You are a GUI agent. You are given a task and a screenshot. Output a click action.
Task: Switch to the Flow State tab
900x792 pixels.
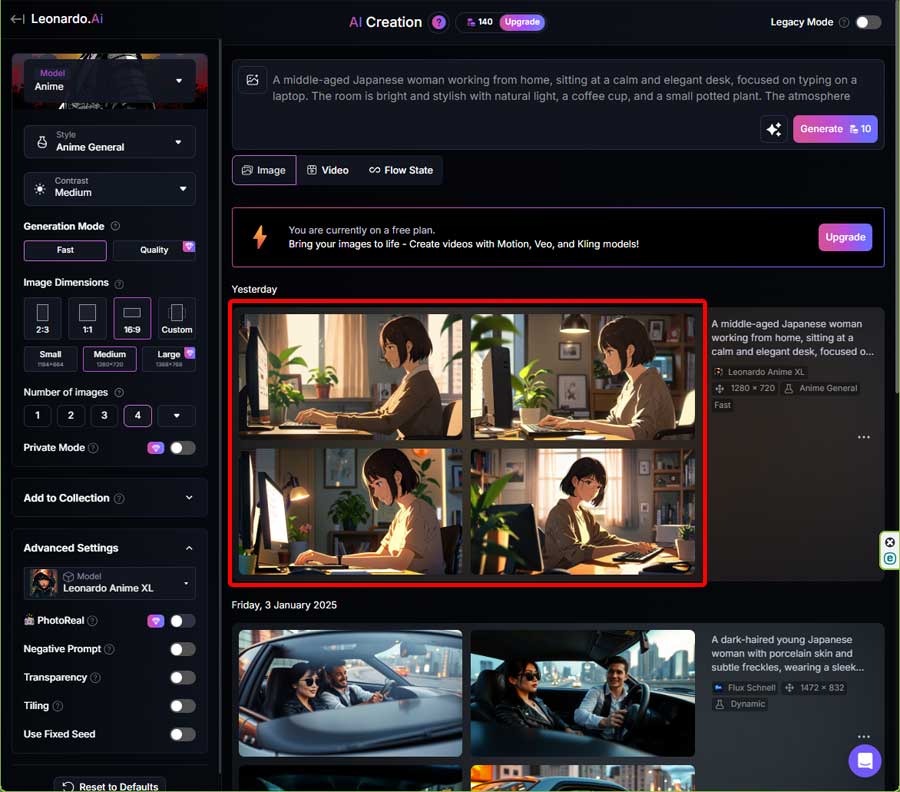pyautogui.click(x=401, y=170)
